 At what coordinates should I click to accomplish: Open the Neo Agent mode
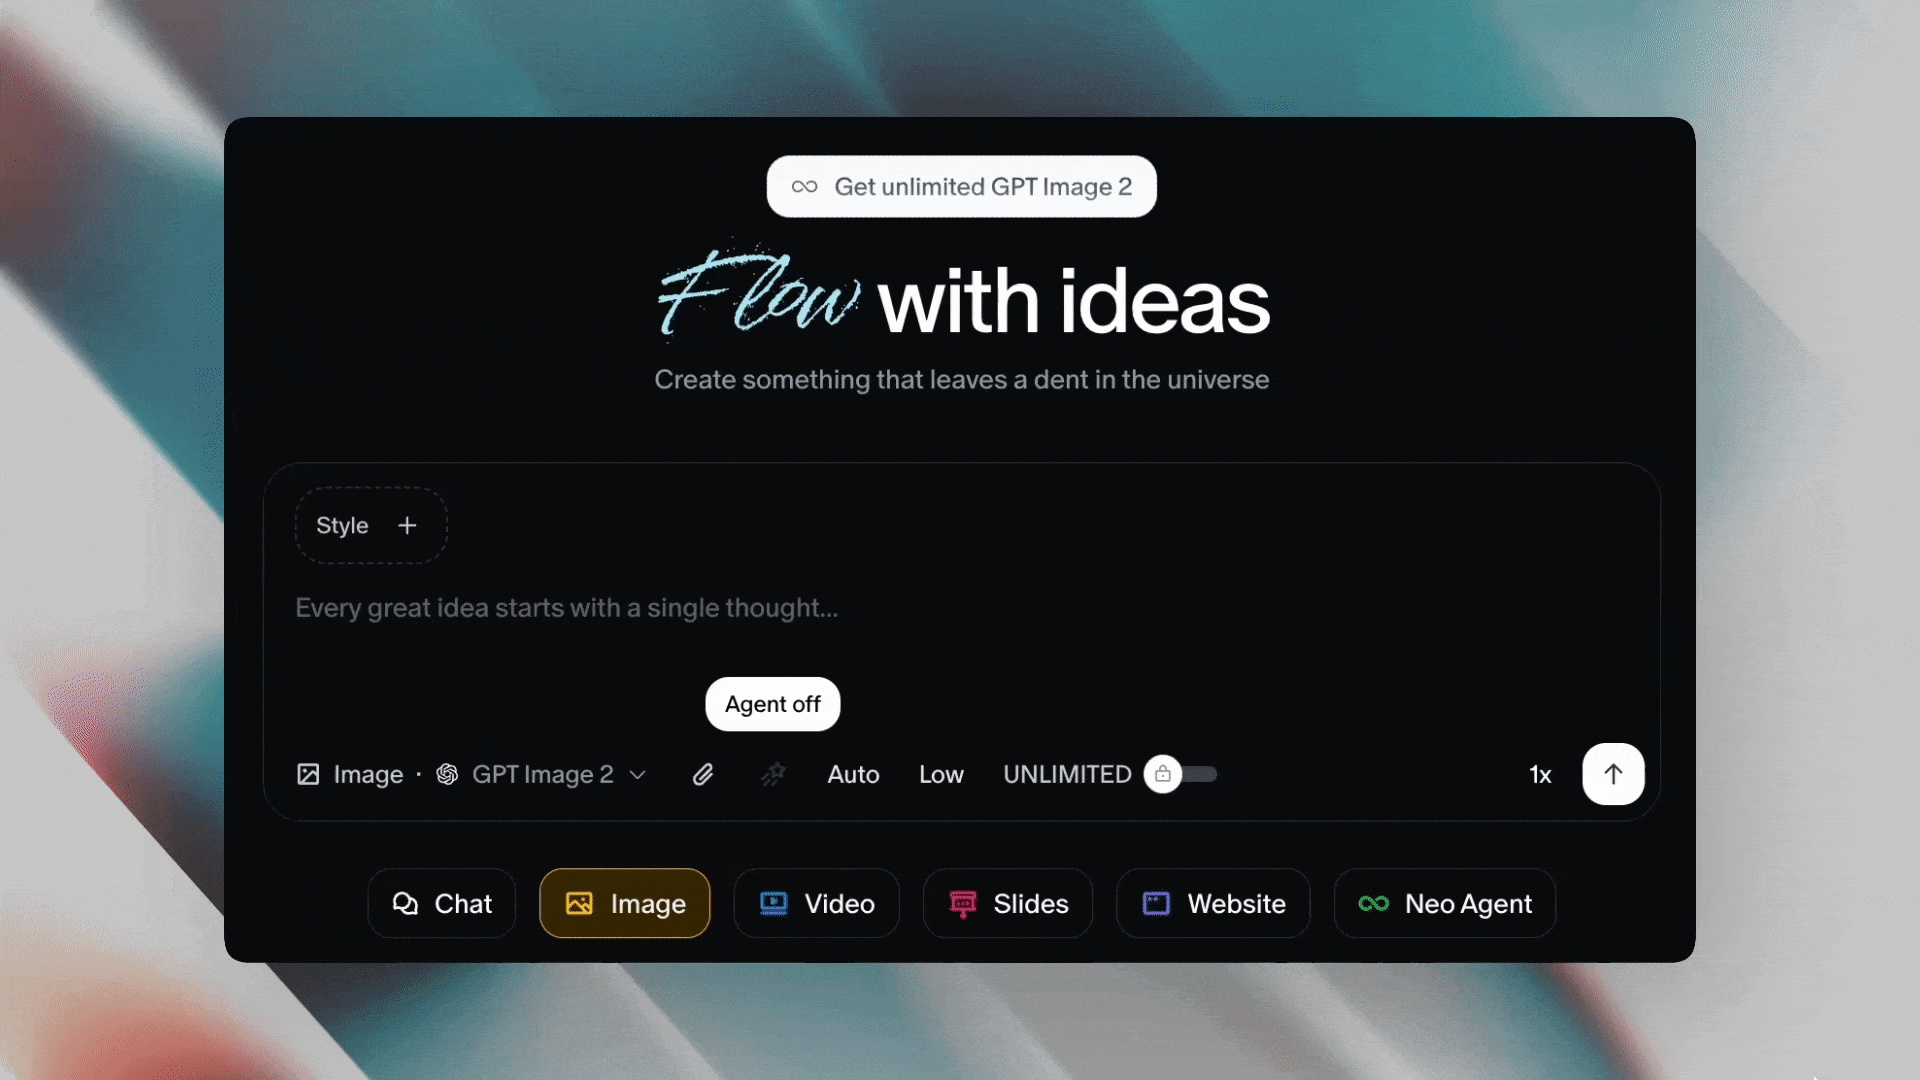(x=1445, y=903)
